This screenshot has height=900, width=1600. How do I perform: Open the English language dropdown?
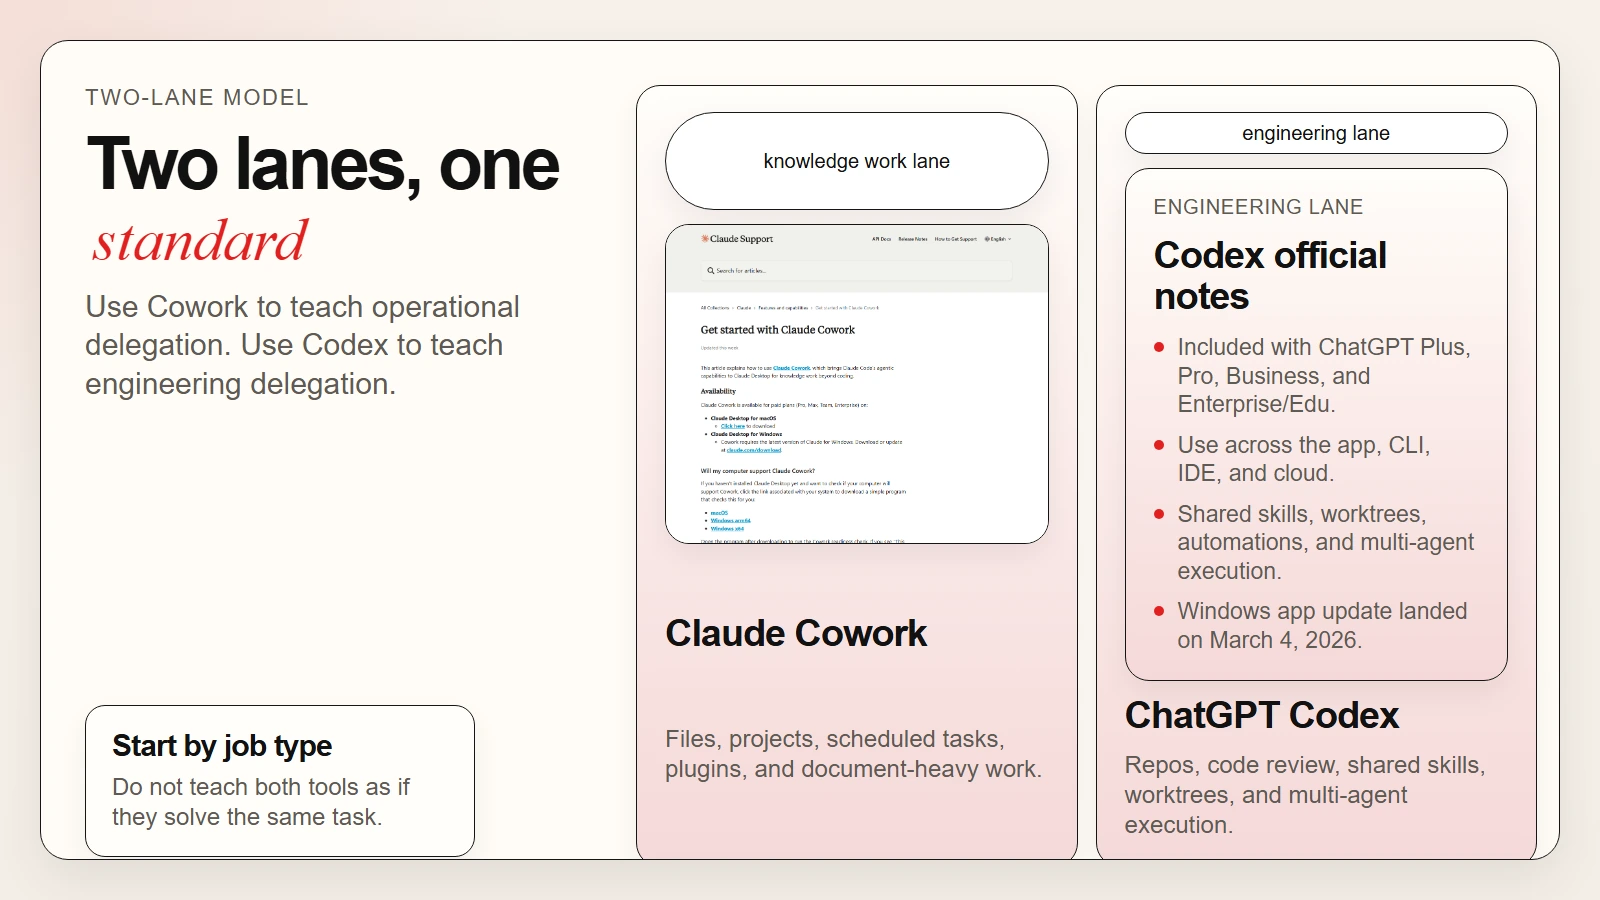998,239
